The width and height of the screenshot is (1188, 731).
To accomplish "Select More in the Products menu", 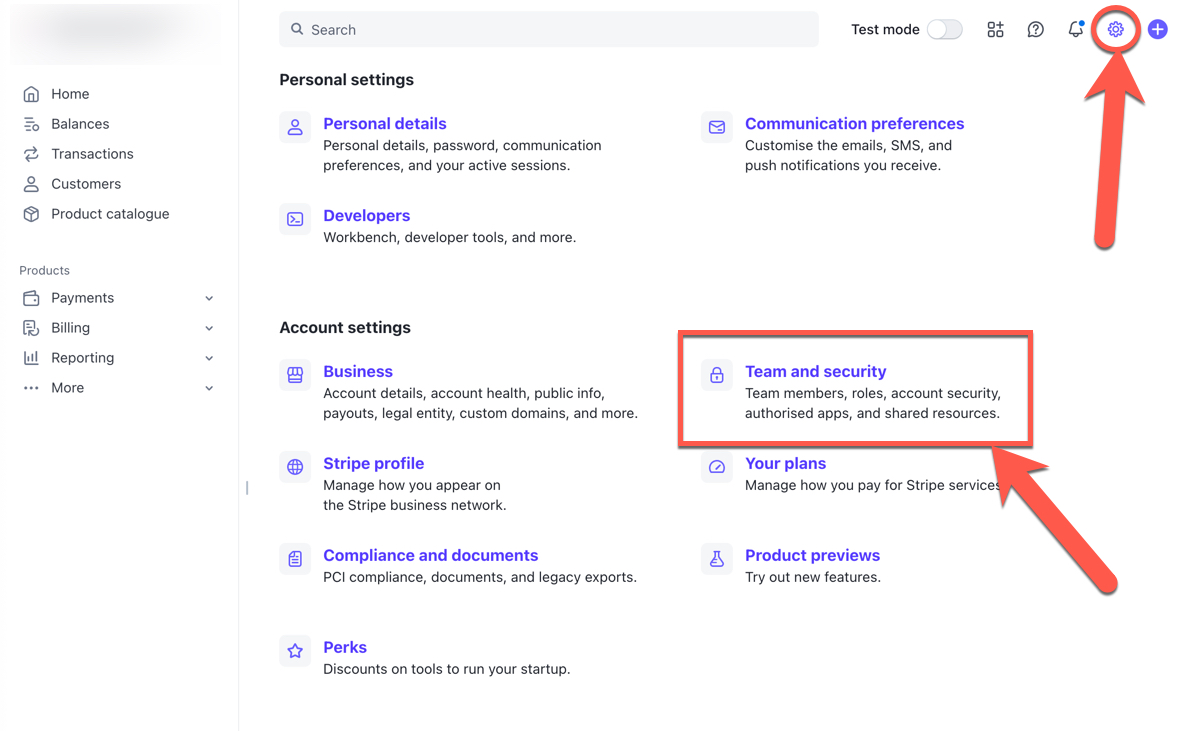I will [67, 388].
